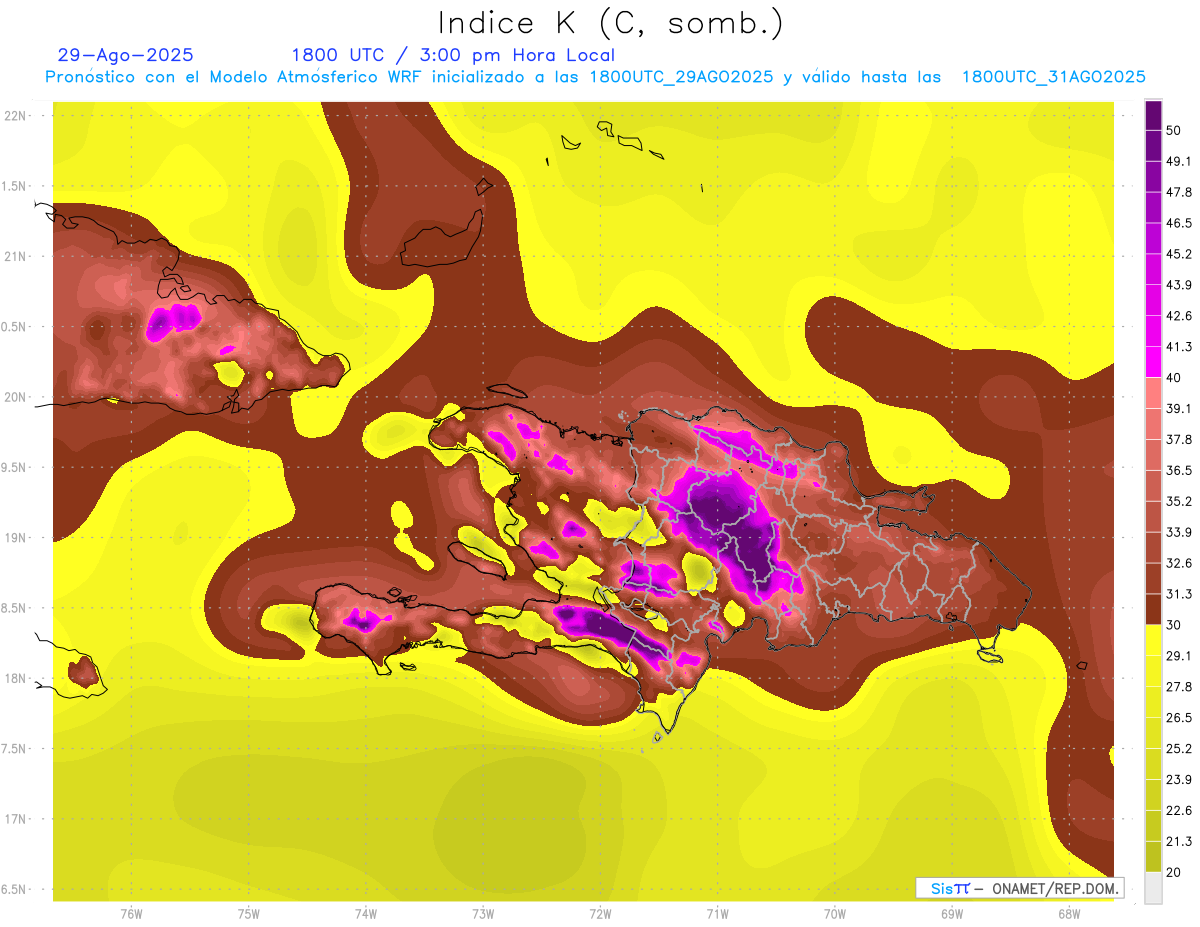Click the "68W" longitude label
Viewport: 1200px width, 927px height.
point(1069,914)
